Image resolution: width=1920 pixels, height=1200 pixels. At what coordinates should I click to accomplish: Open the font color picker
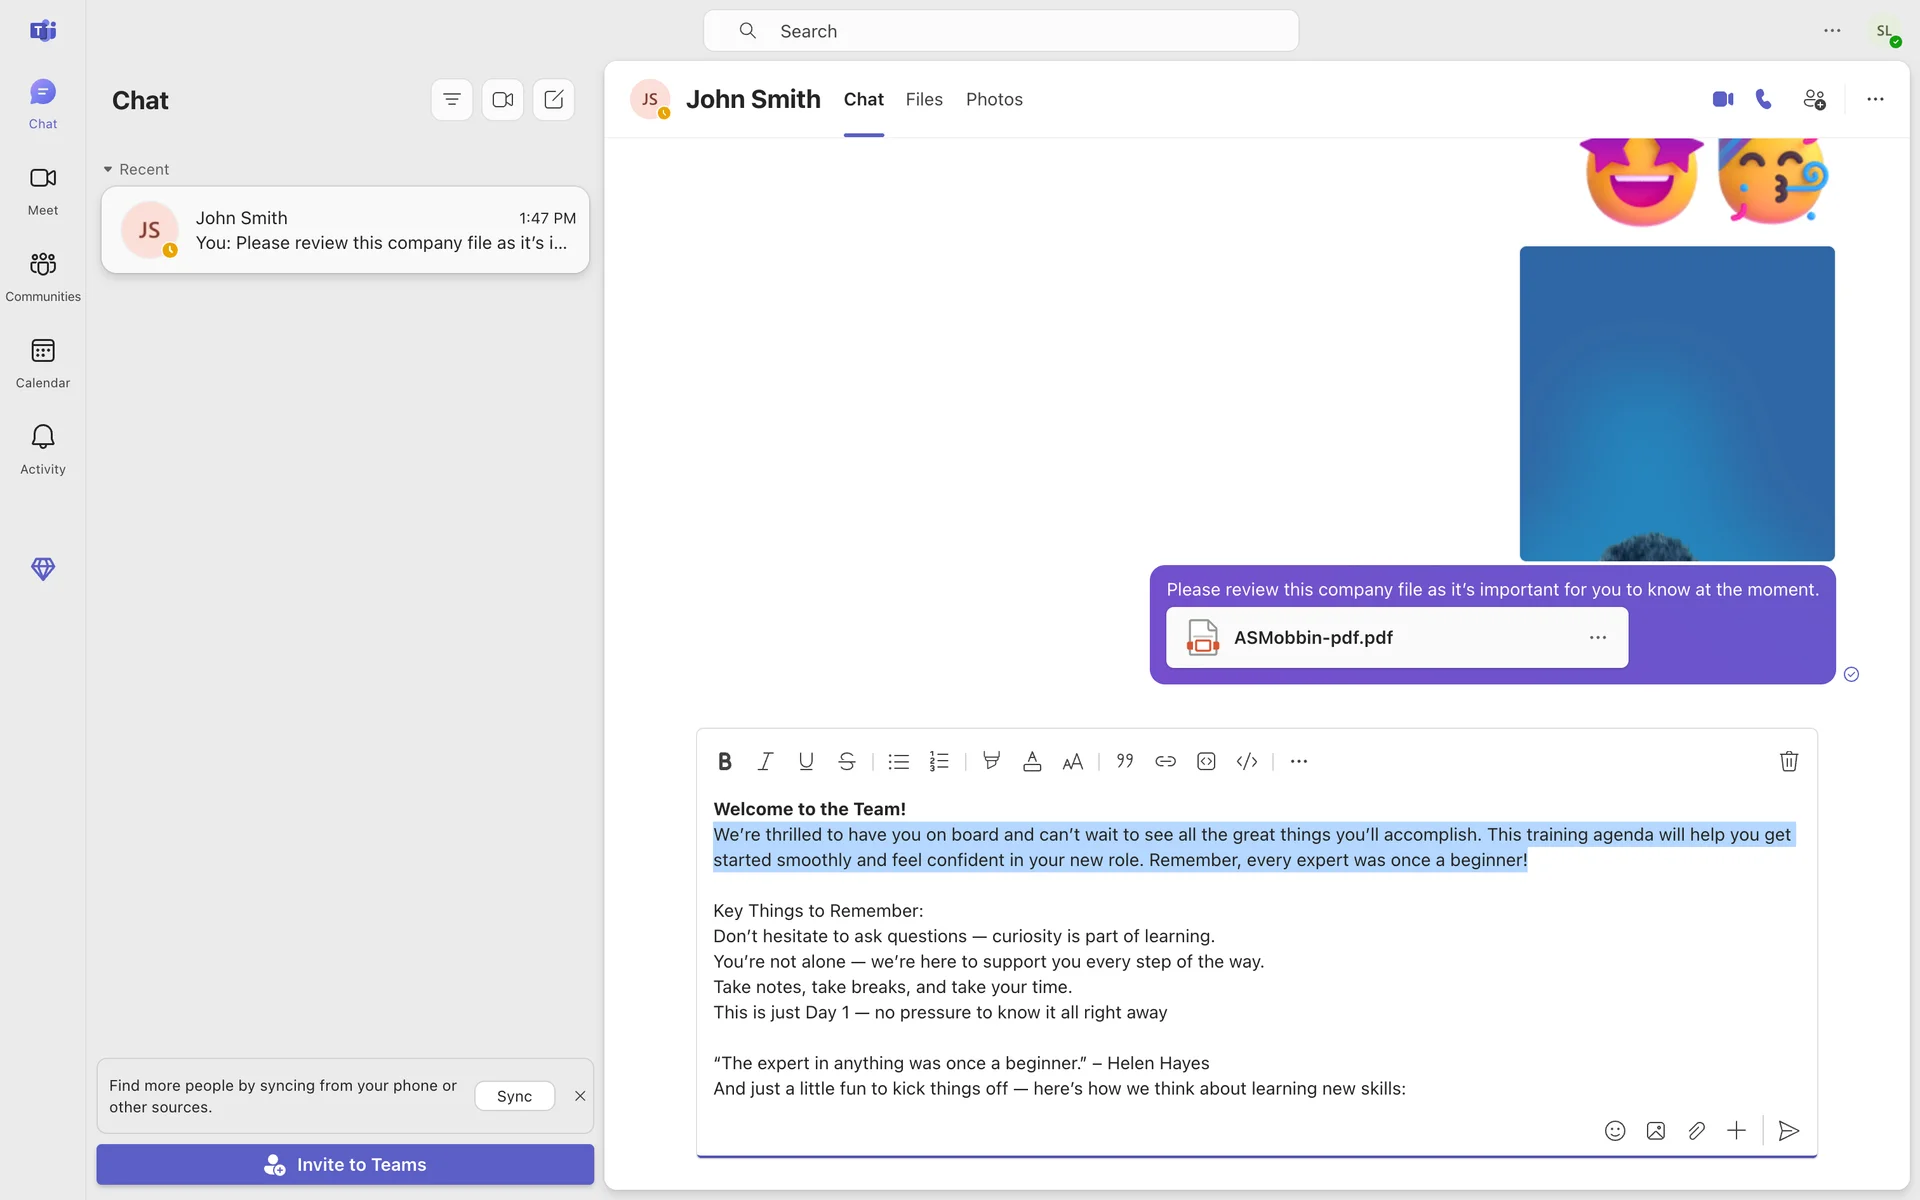(1032, 762)
